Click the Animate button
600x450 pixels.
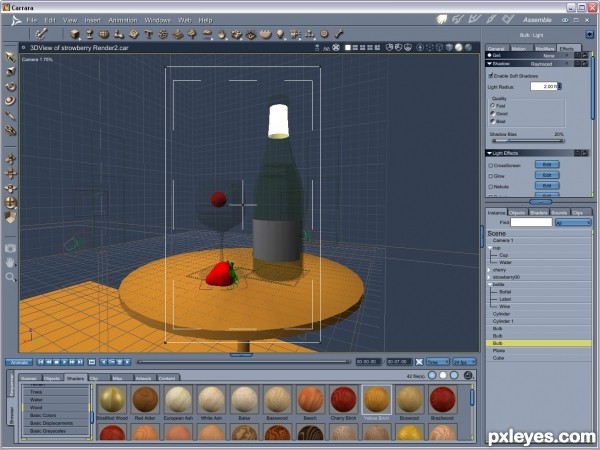[19, 362]
